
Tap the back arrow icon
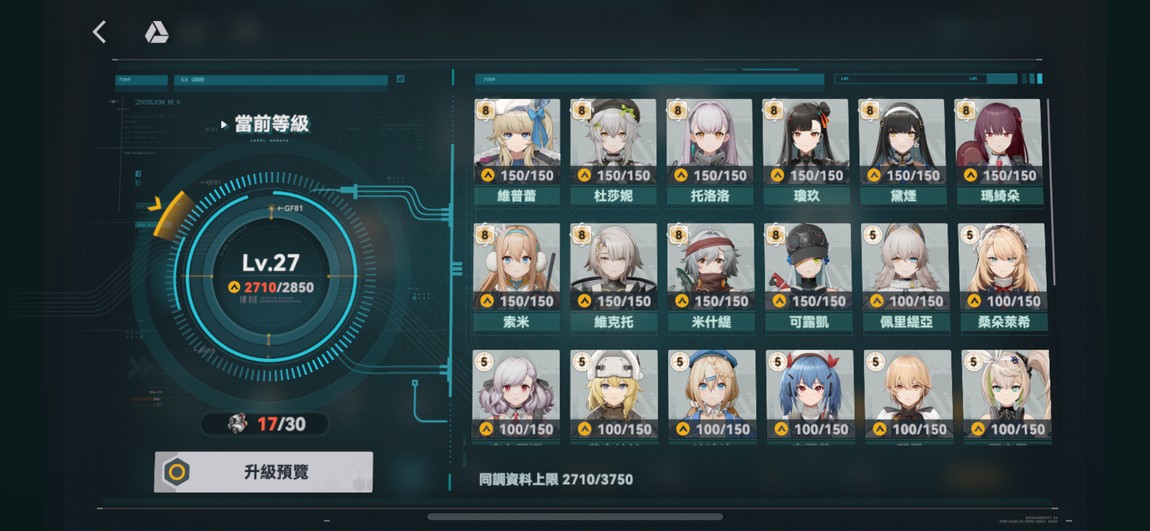click(x=100, y=32)
